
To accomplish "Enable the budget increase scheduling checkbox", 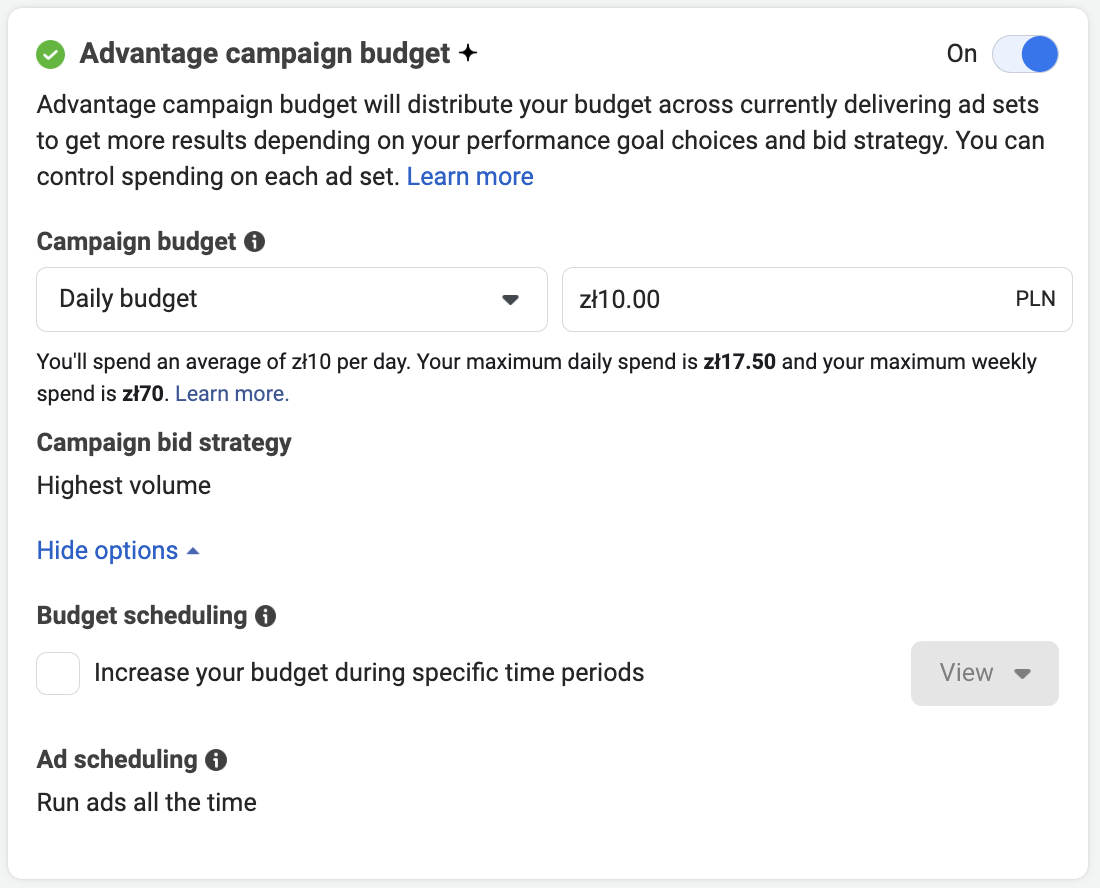I will (58, 673).
